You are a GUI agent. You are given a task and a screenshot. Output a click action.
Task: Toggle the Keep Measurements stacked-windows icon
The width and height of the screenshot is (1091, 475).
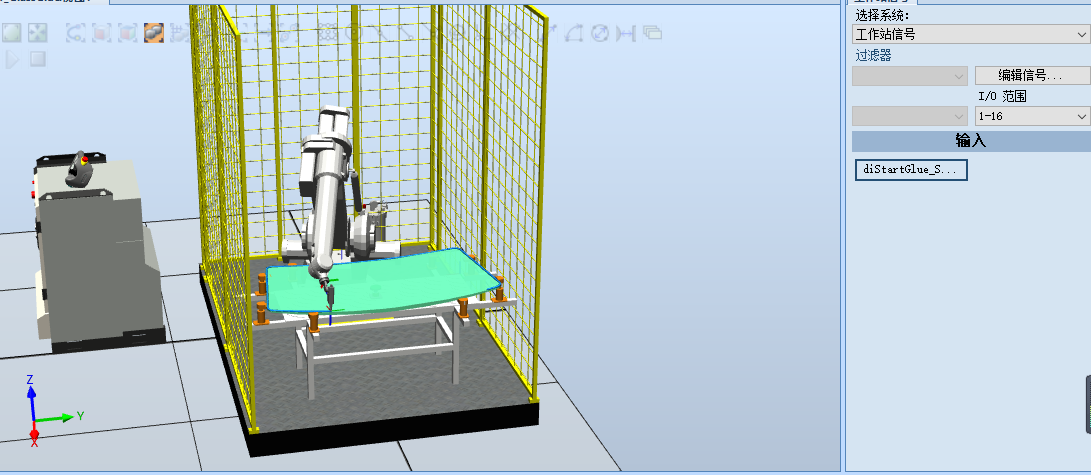click(x=652, y=33)
